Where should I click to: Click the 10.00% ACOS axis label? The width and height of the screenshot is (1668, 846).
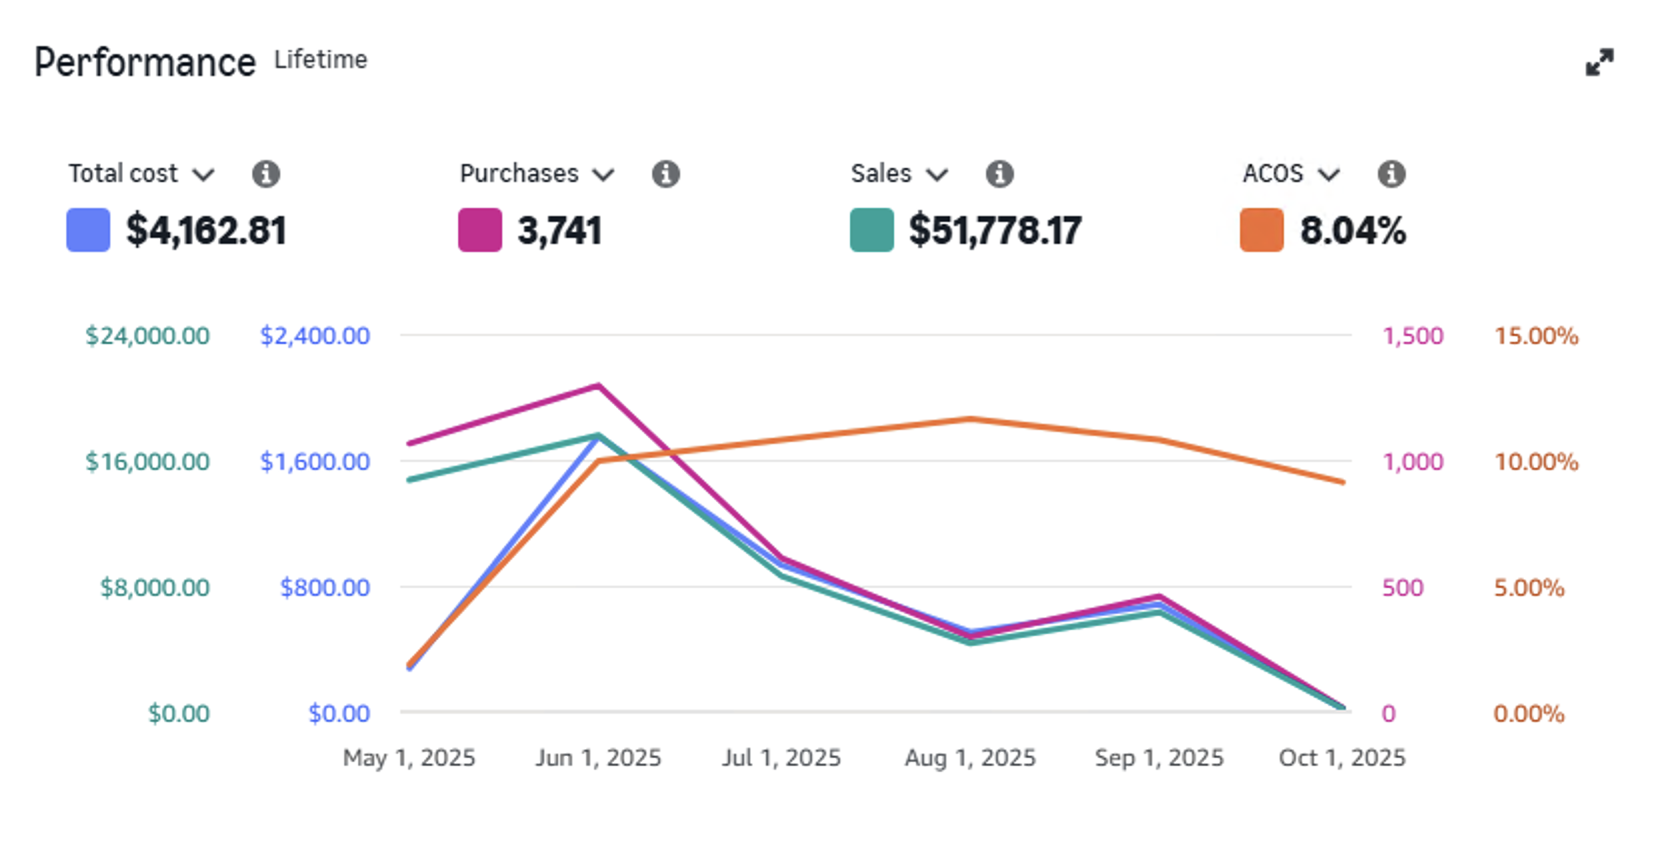1536,462
